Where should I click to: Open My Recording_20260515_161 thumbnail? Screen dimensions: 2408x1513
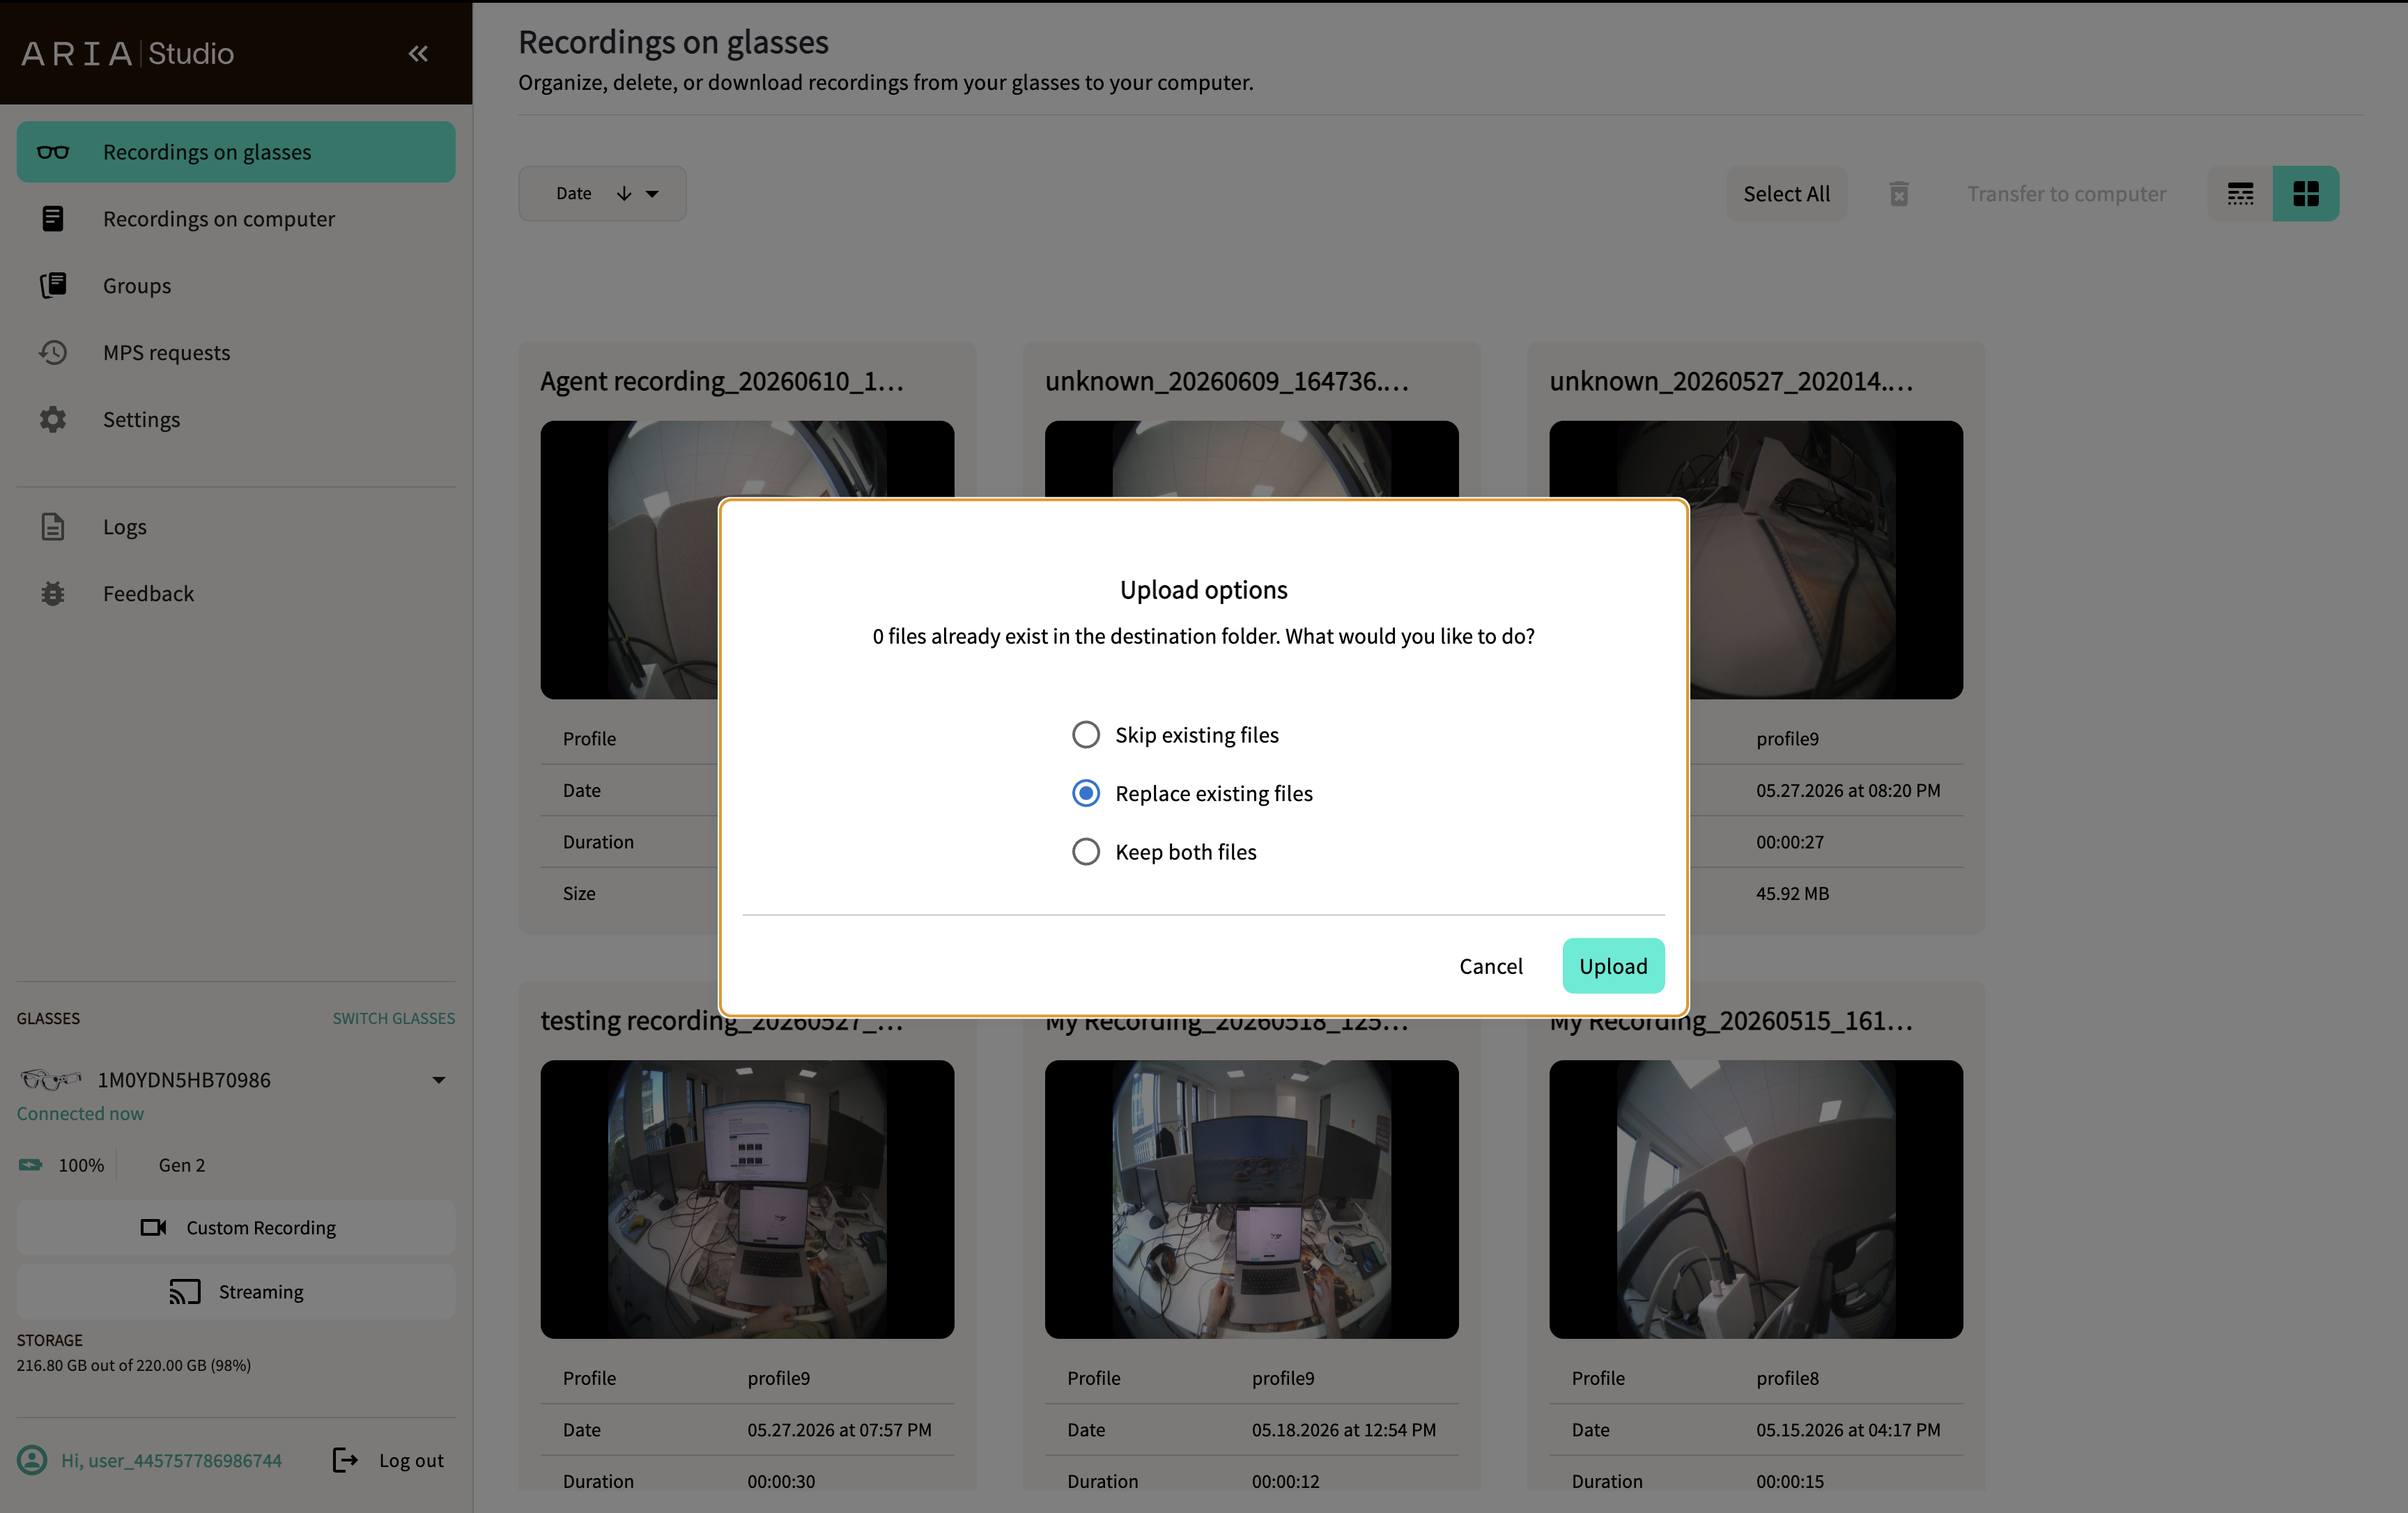coord(1756,1199)
